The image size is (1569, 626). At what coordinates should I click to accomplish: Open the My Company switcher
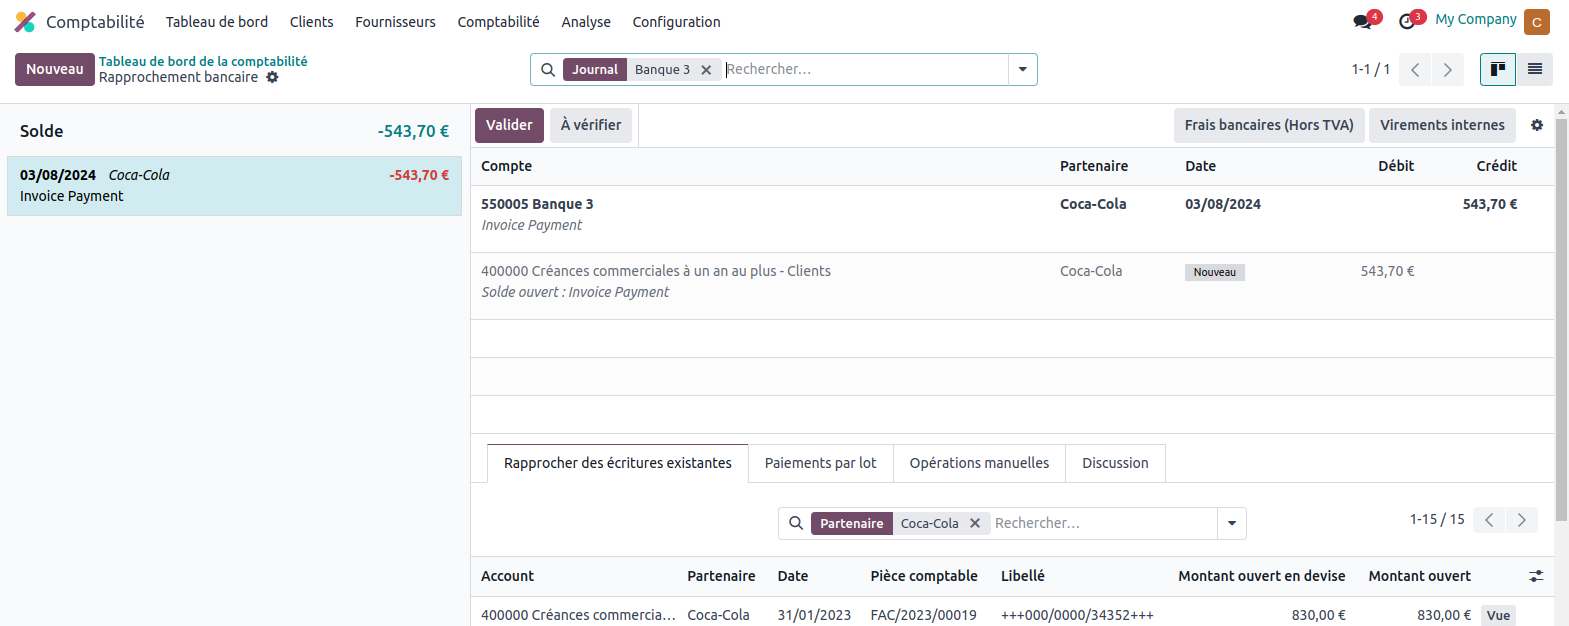(1475, 20)
